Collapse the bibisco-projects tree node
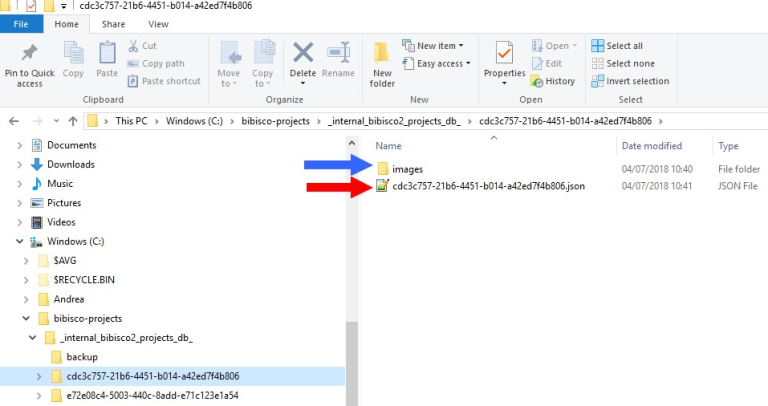Image resolution: width=768 pixels, height=406 pixels. [26, 318]
